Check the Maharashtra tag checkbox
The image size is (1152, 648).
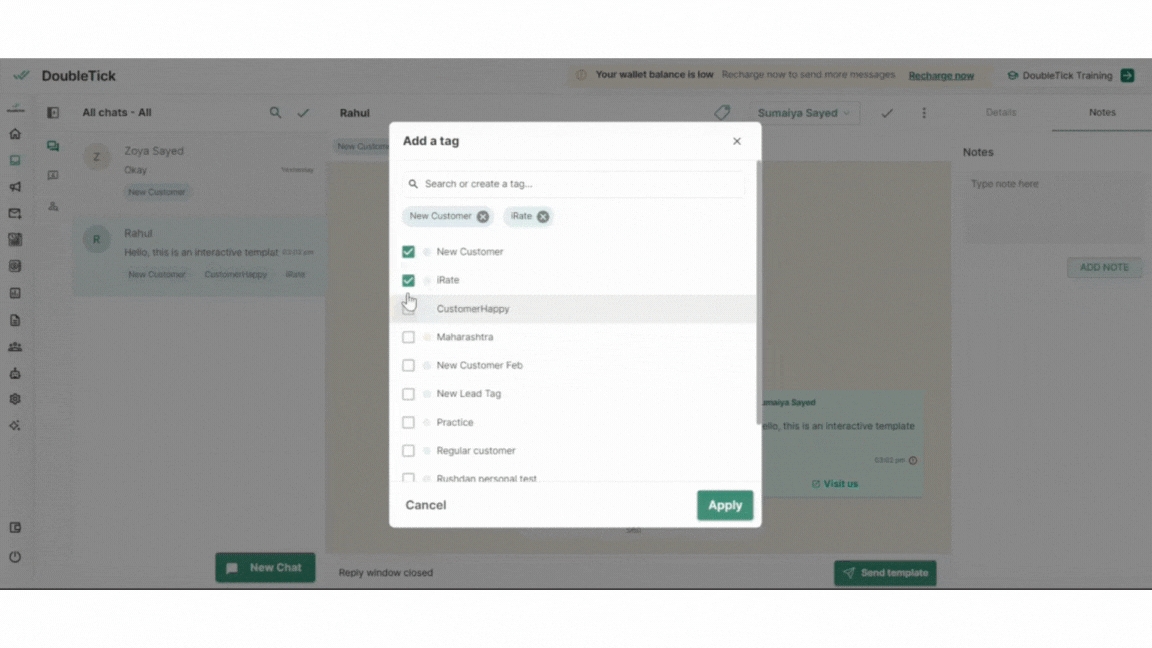pos(408,337)
